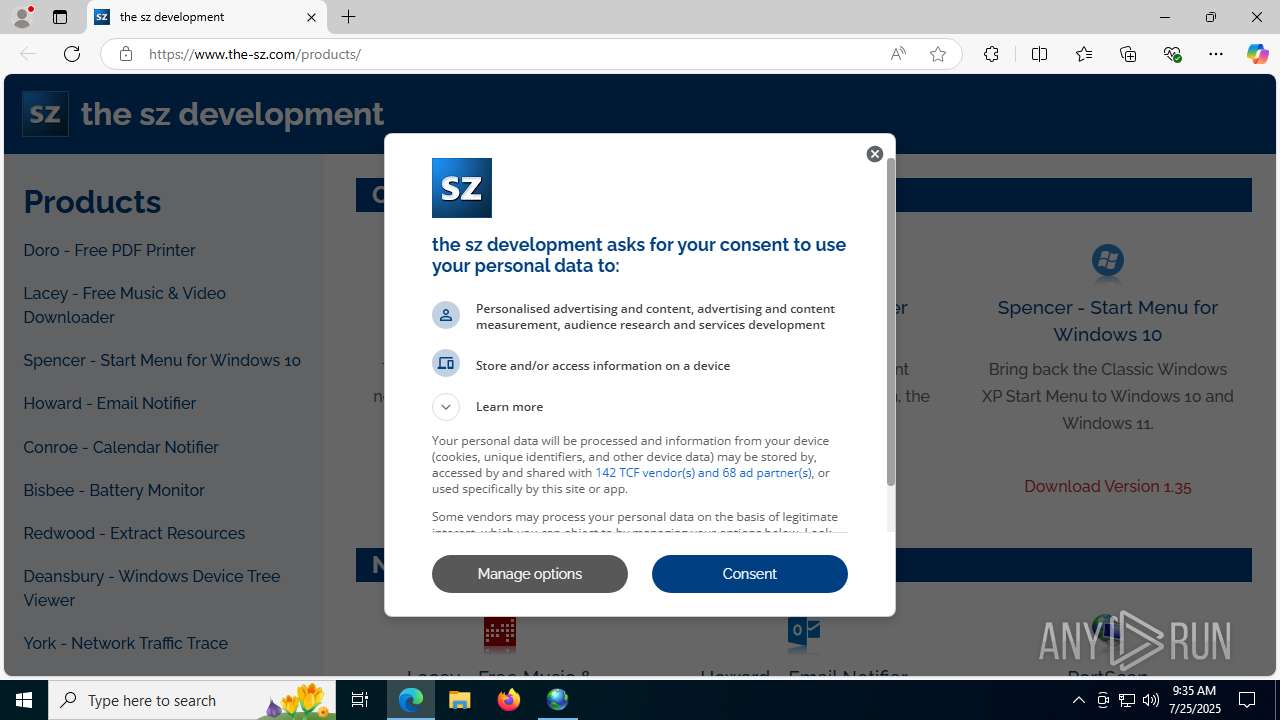Open Howard - Email Notifier sidebar link
The image size is (1280, 720).
(110, 403)
